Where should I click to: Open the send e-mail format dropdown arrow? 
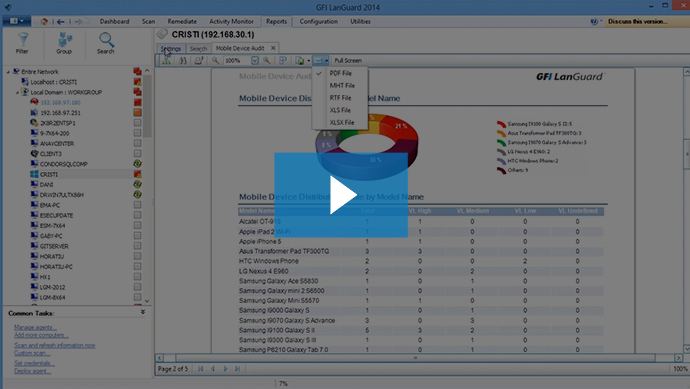(x=327, y=61)
